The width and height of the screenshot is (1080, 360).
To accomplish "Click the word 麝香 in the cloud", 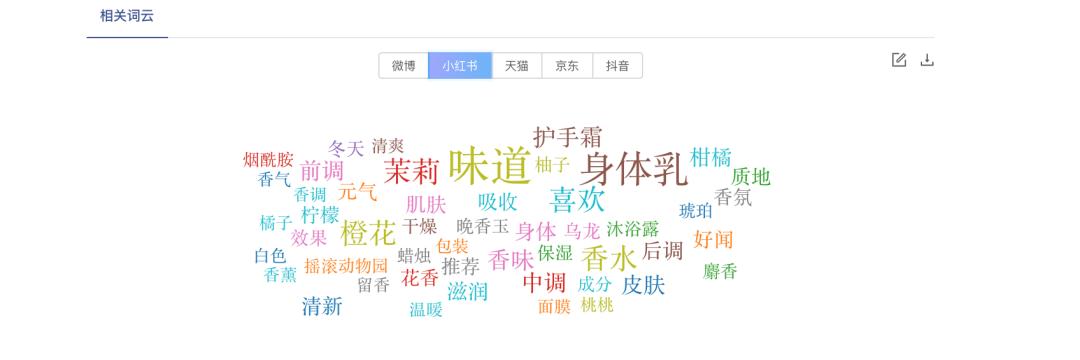I will tap(720, 271).
